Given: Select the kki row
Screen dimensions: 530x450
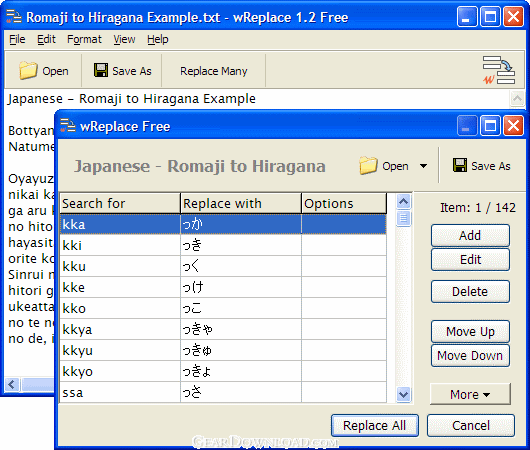Looking at the screenshot, I should [223, 245].
